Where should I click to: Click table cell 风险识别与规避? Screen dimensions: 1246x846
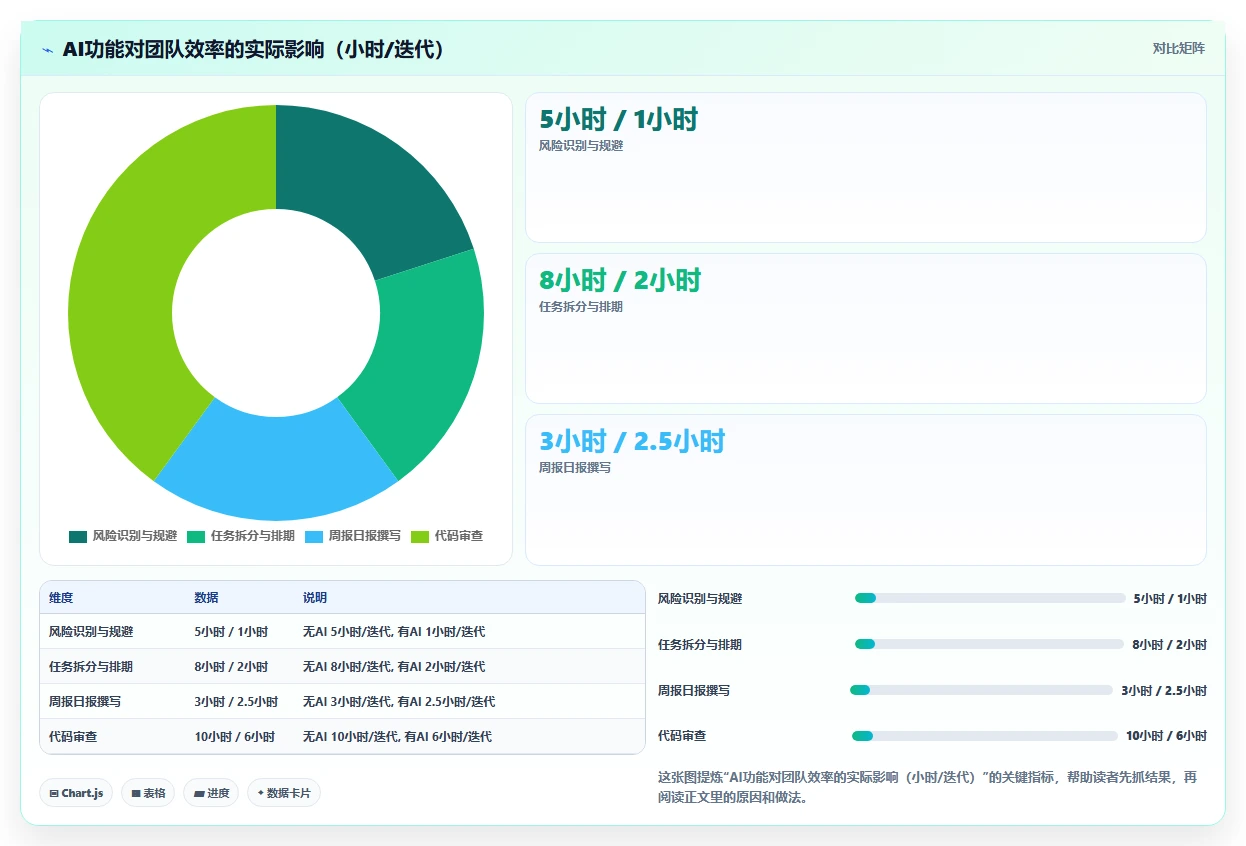tap(91, 632)
